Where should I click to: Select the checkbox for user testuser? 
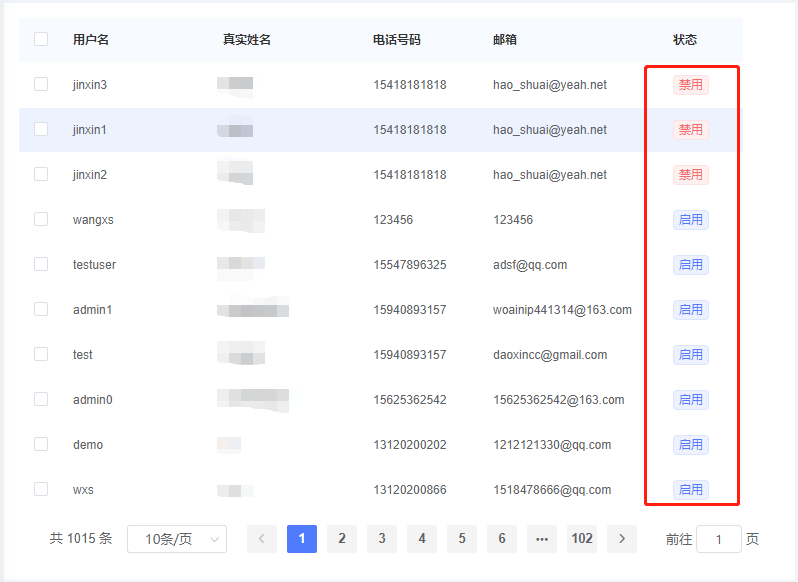click(x=41, y=264)
